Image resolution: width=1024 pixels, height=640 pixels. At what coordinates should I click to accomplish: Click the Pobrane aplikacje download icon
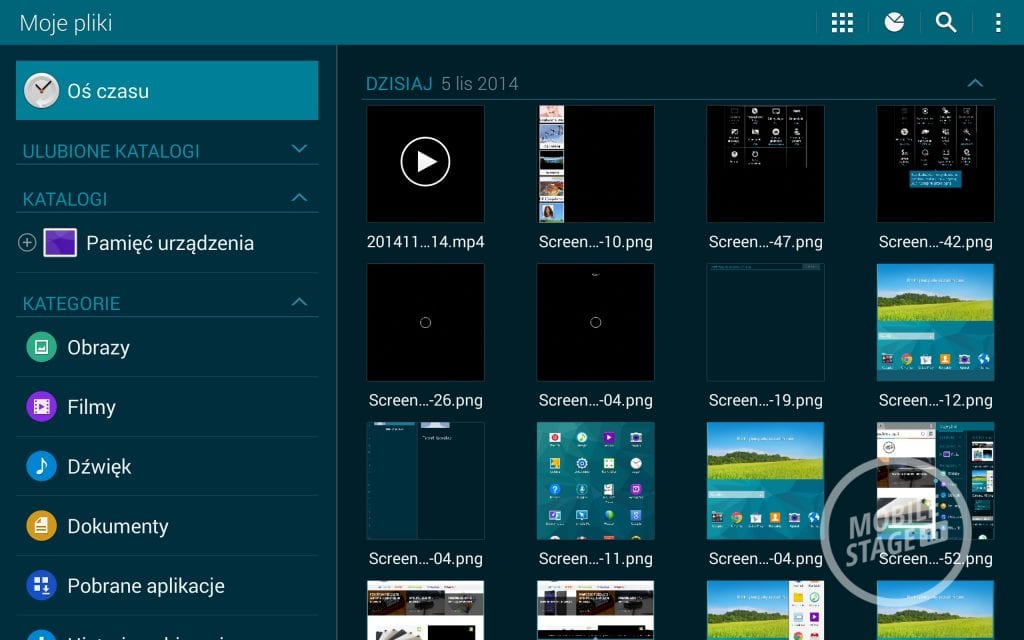coord(41,586)
